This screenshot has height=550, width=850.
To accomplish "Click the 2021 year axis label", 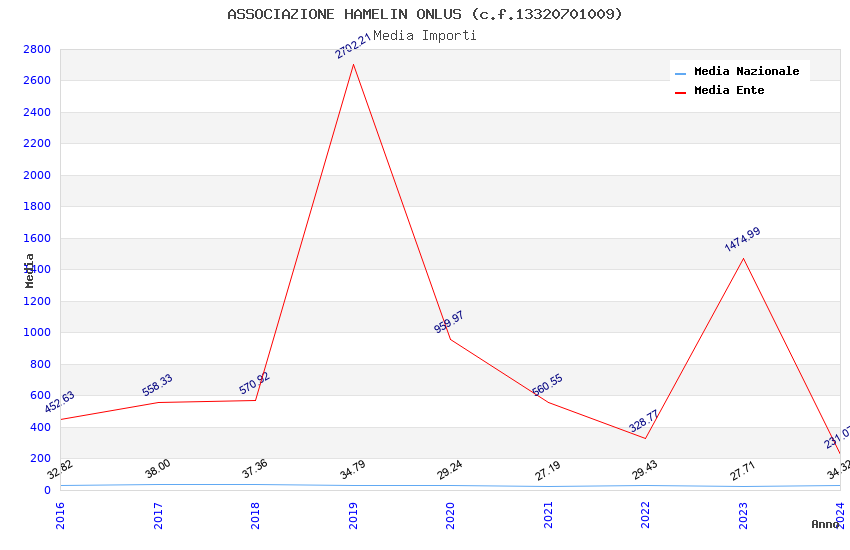I will point(548,515).
